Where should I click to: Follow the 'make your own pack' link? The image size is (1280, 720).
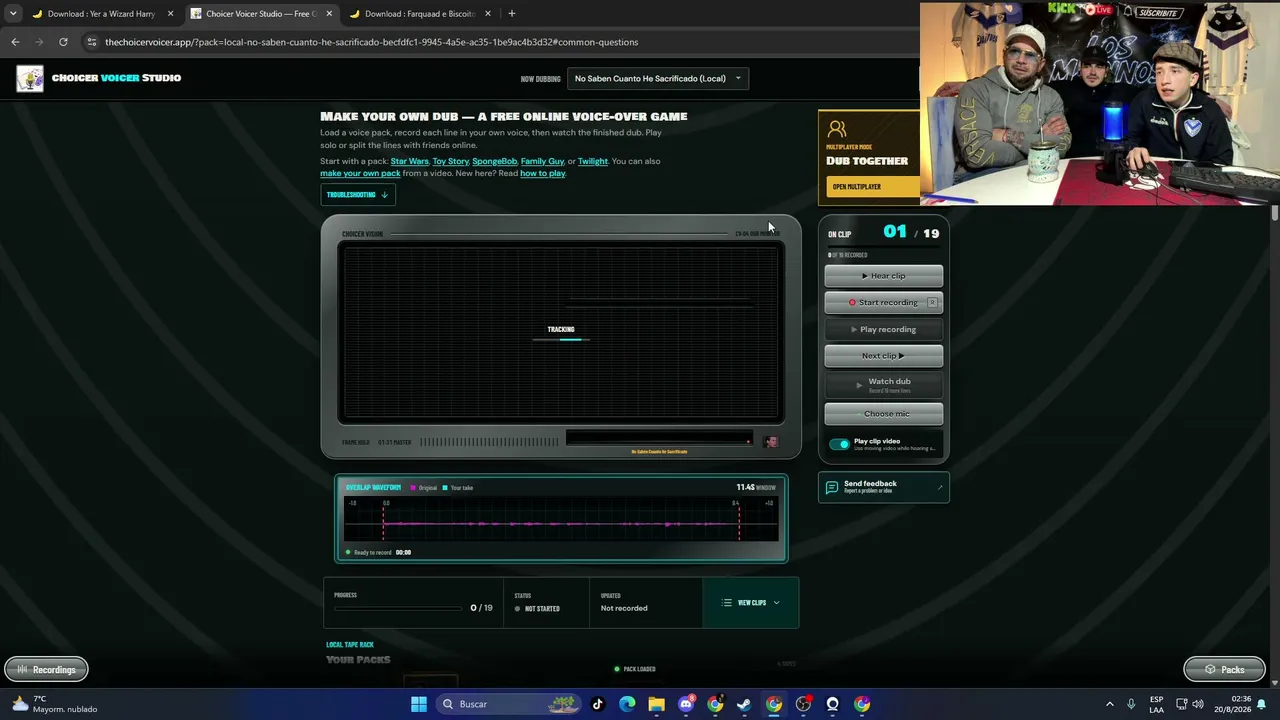[x=360, y=173]
